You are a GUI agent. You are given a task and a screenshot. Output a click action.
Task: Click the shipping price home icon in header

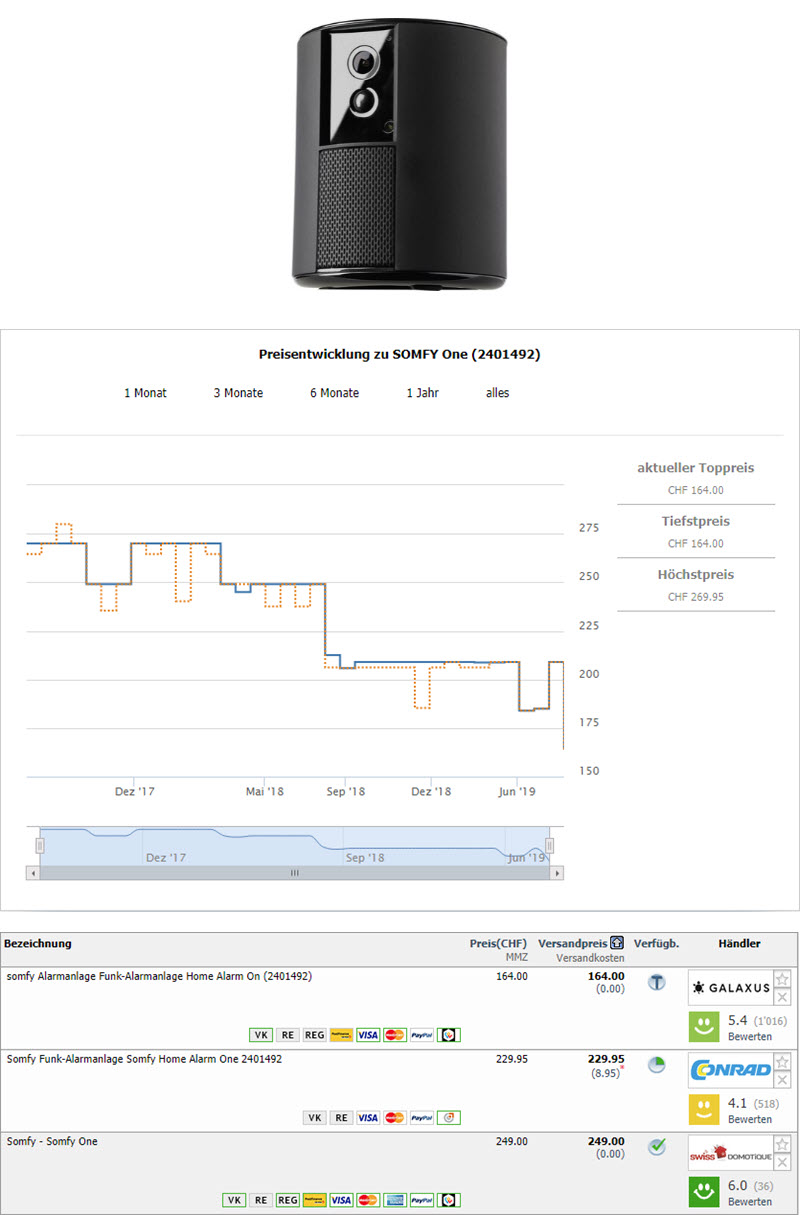(x=617, y=943)
